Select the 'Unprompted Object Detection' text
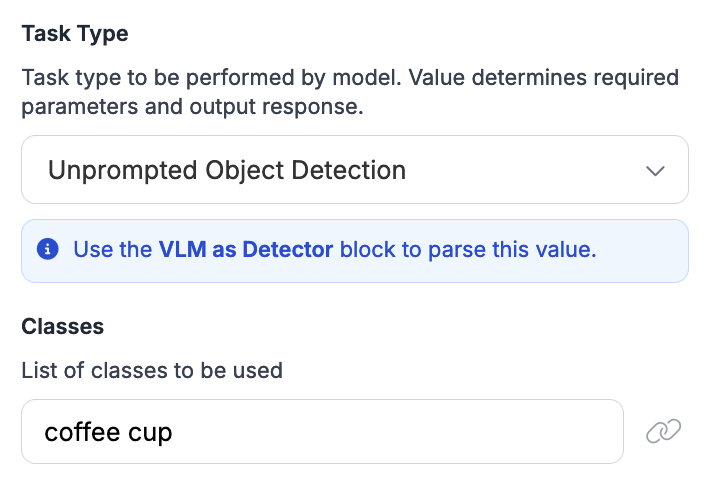The image size is (710, 490). (227, 170)
